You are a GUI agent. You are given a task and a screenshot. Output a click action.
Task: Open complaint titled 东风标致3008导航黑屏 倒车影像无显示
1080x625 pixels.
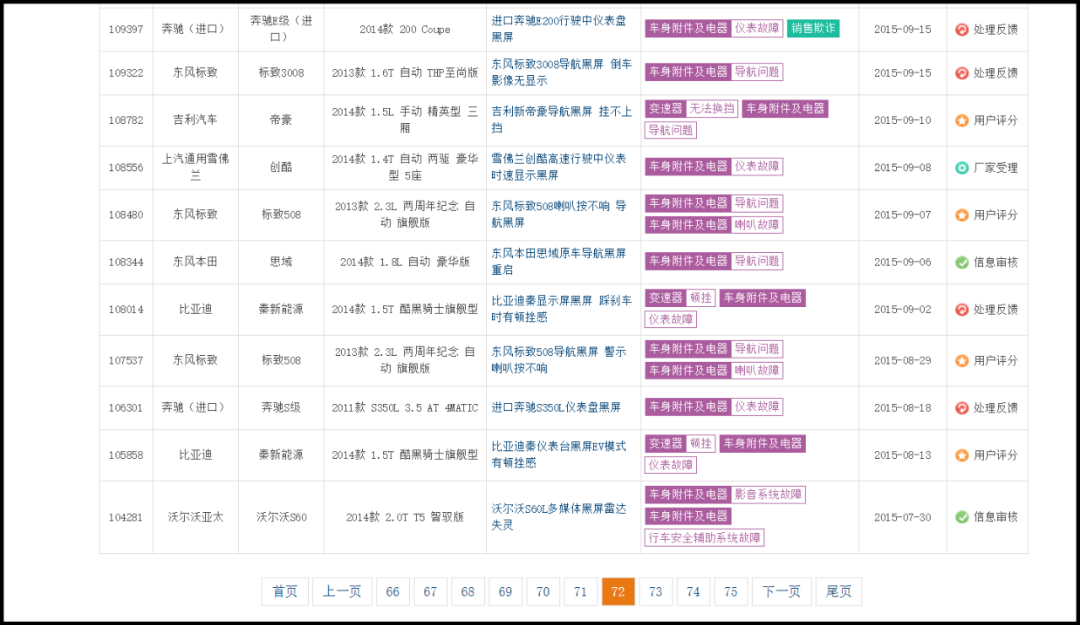coord(561,73)
